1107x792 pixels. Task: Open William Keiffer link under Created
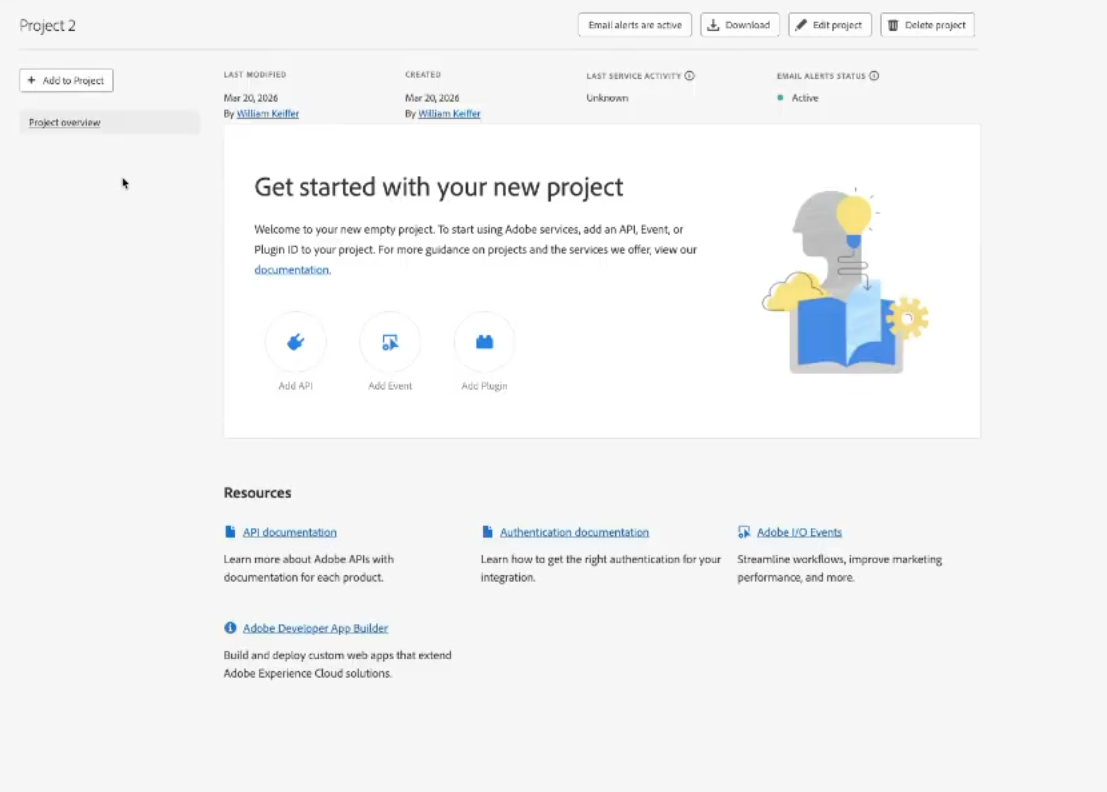(449, 114)
